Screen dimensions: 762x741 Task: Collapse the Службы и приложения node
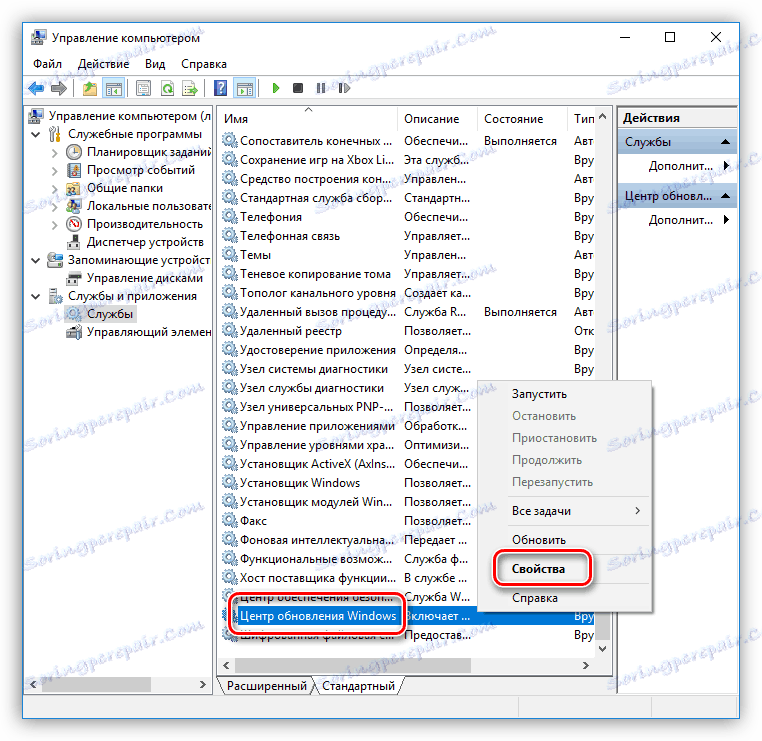click(35, 296)
